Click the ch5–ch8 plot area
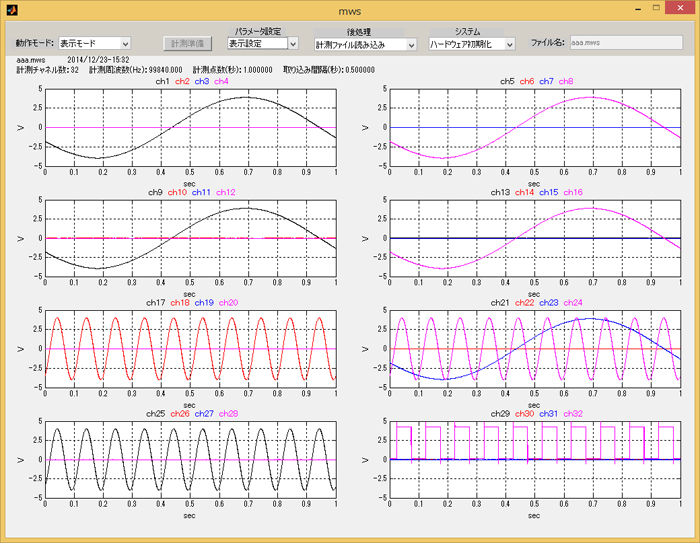Viewport: 700px width, 543px height. click(535, 127)
